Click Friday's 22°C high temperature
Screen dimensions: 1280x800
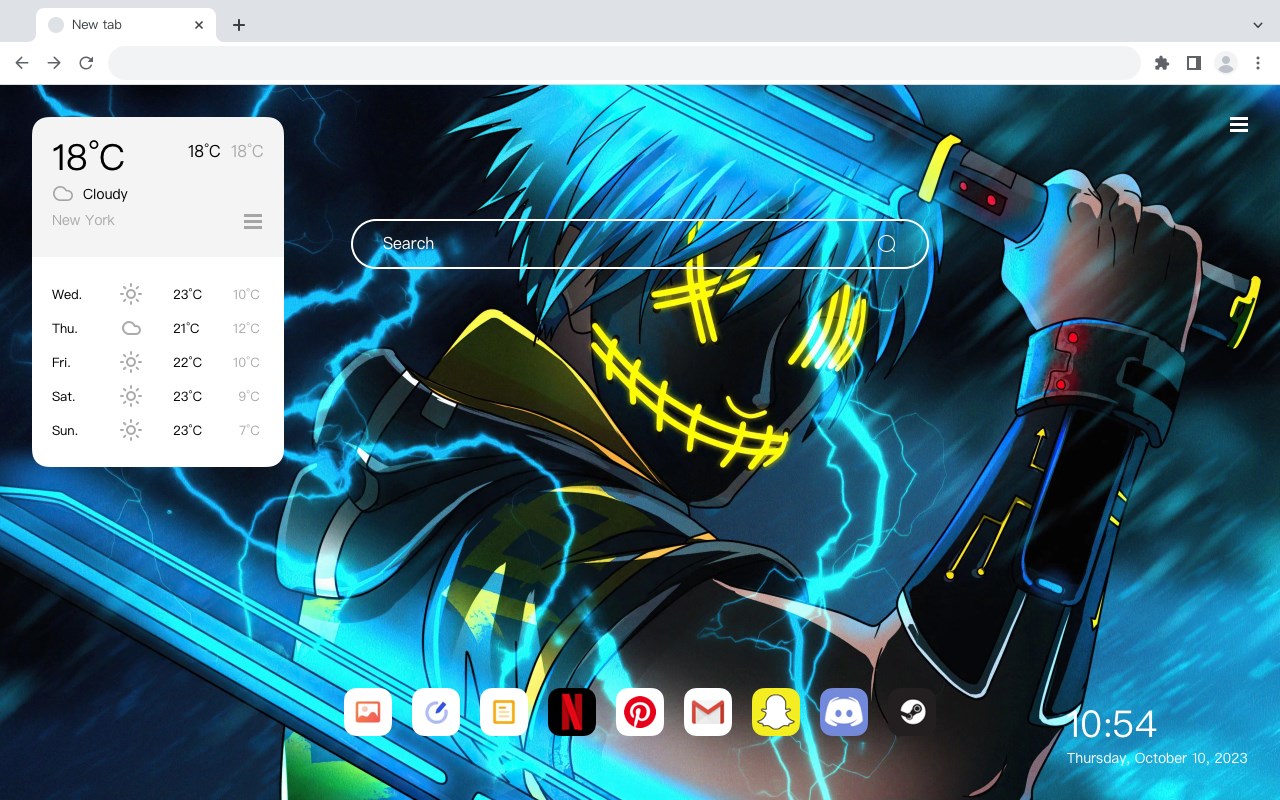coord(187,362)
